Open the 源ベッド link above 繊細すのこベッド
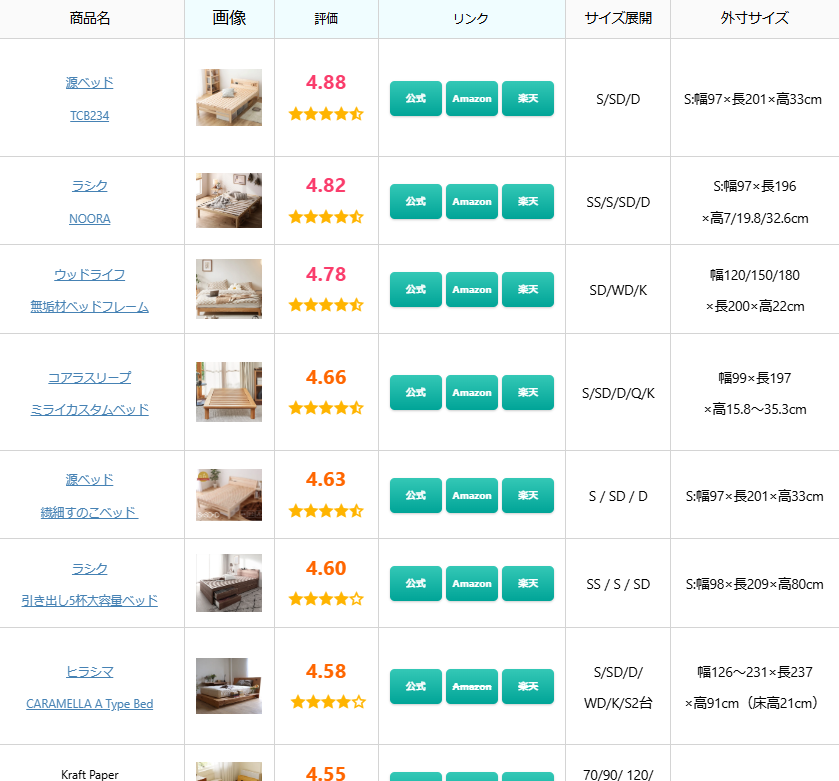The height and width of the screenshot is (781, 839). click(x=89, y=480)
